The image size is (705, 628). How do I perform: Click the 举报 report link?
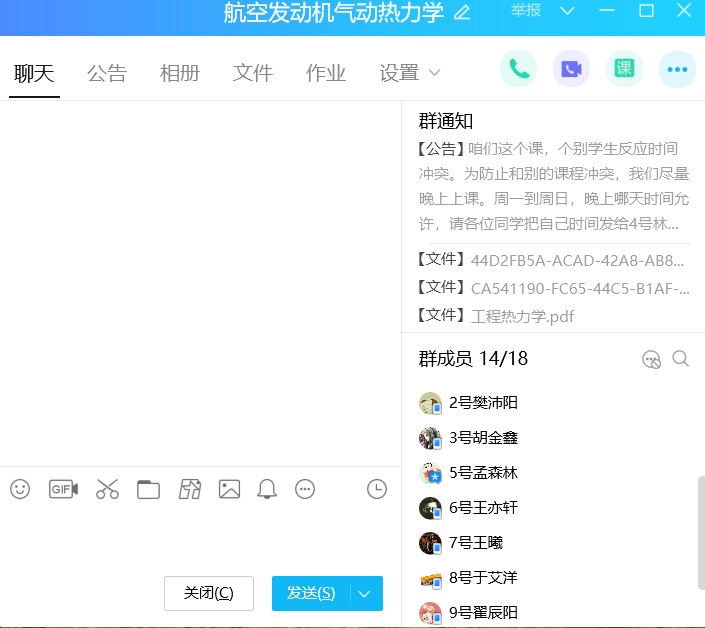tap(526, 10)
